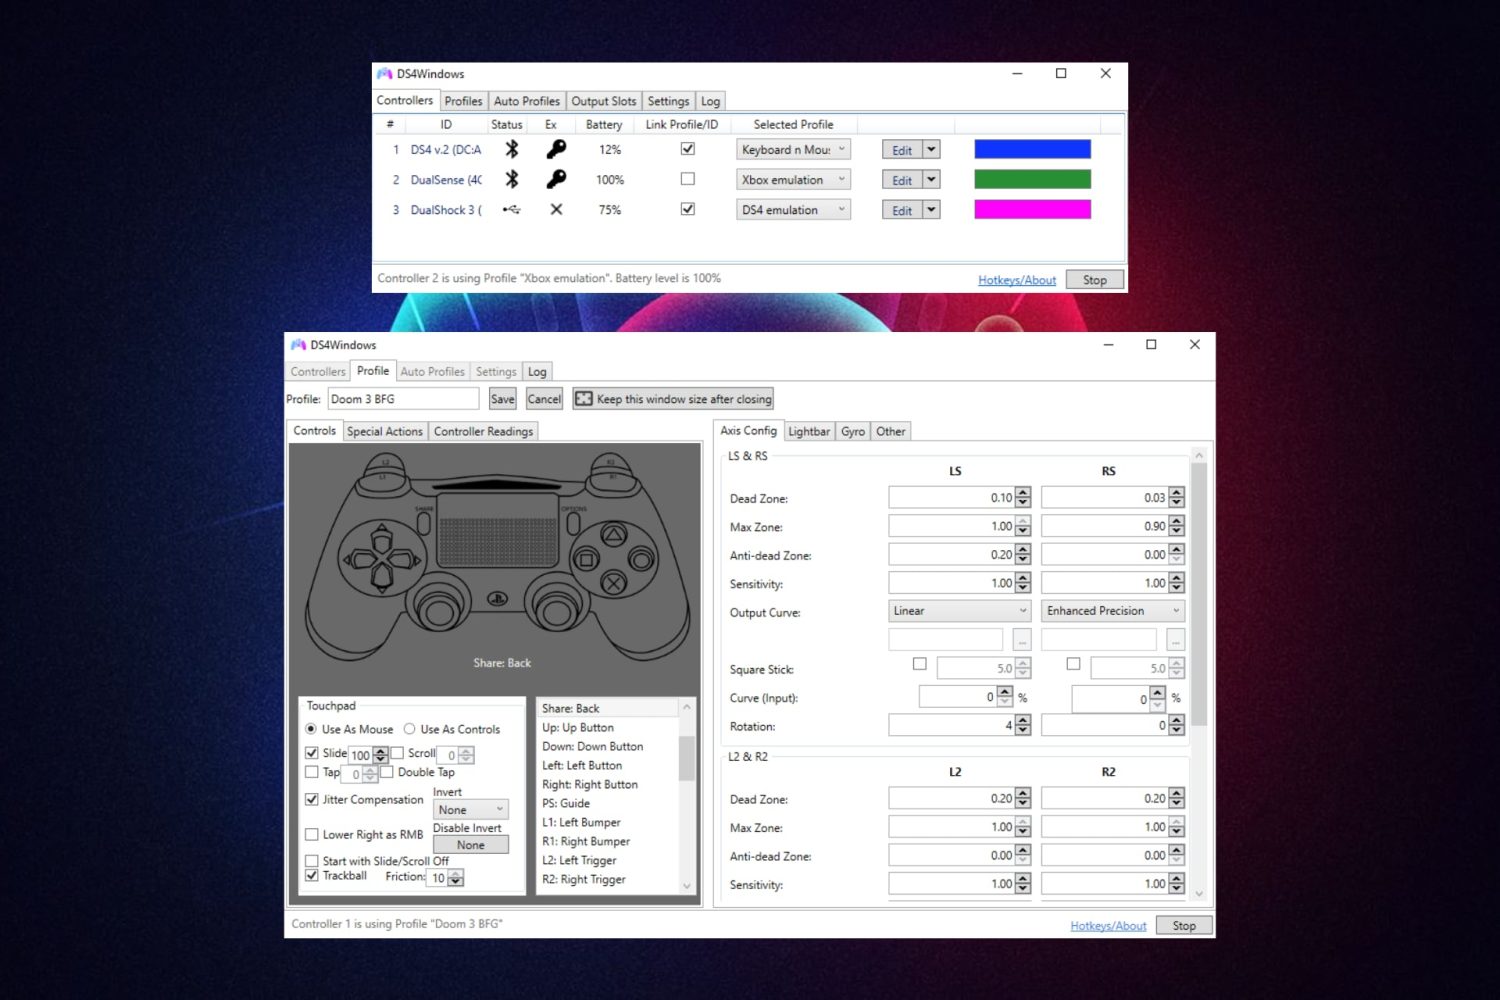
Task: Open Controller Readings tab
Action: coord(483,431)
